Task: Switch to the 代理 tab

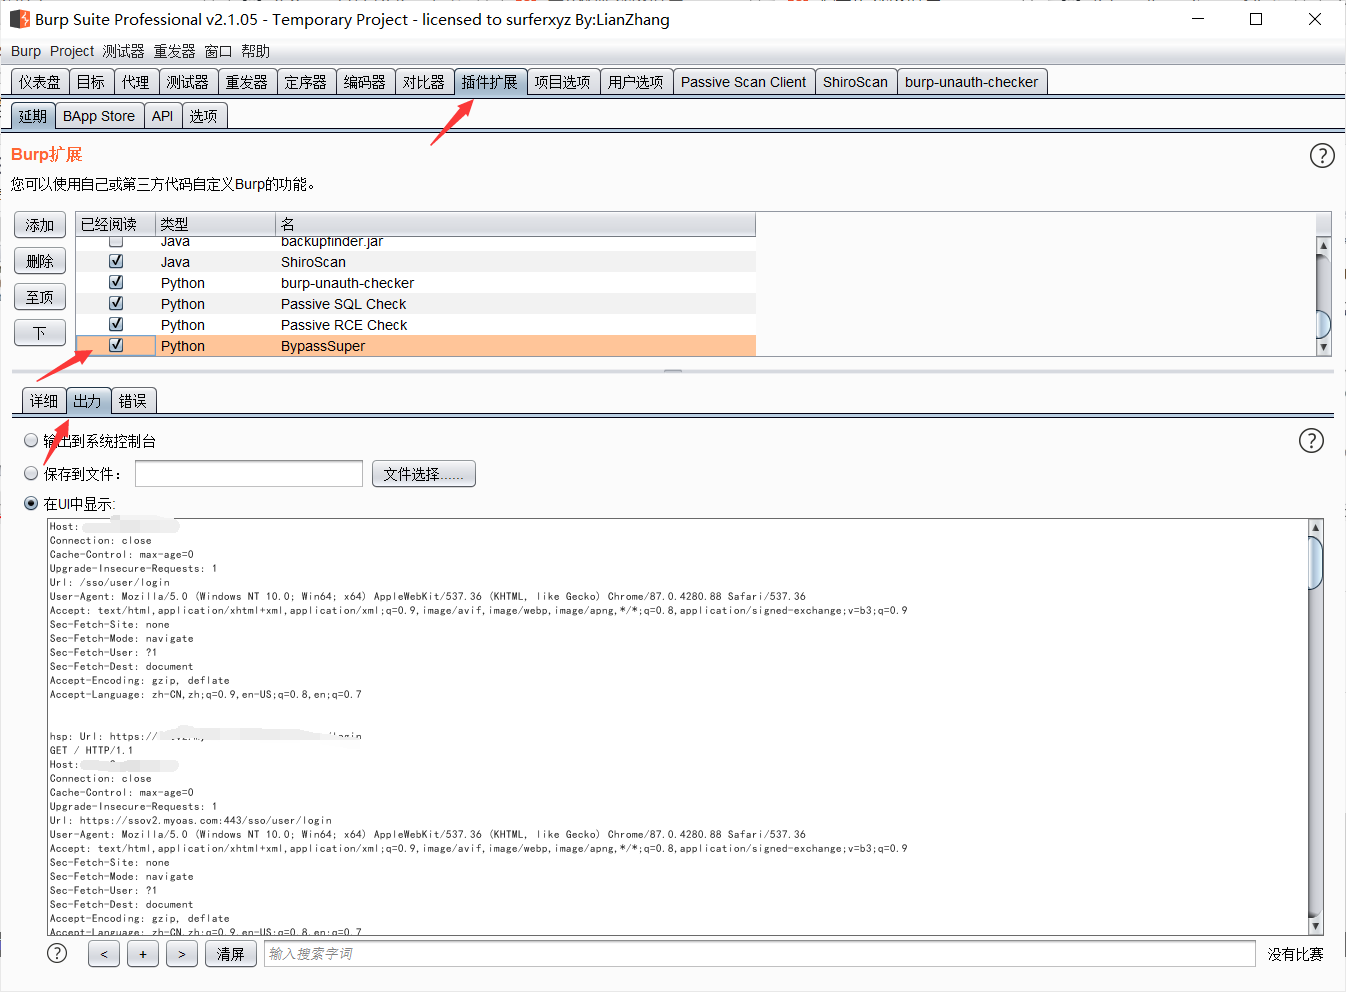Action: [x=135, y=82]
